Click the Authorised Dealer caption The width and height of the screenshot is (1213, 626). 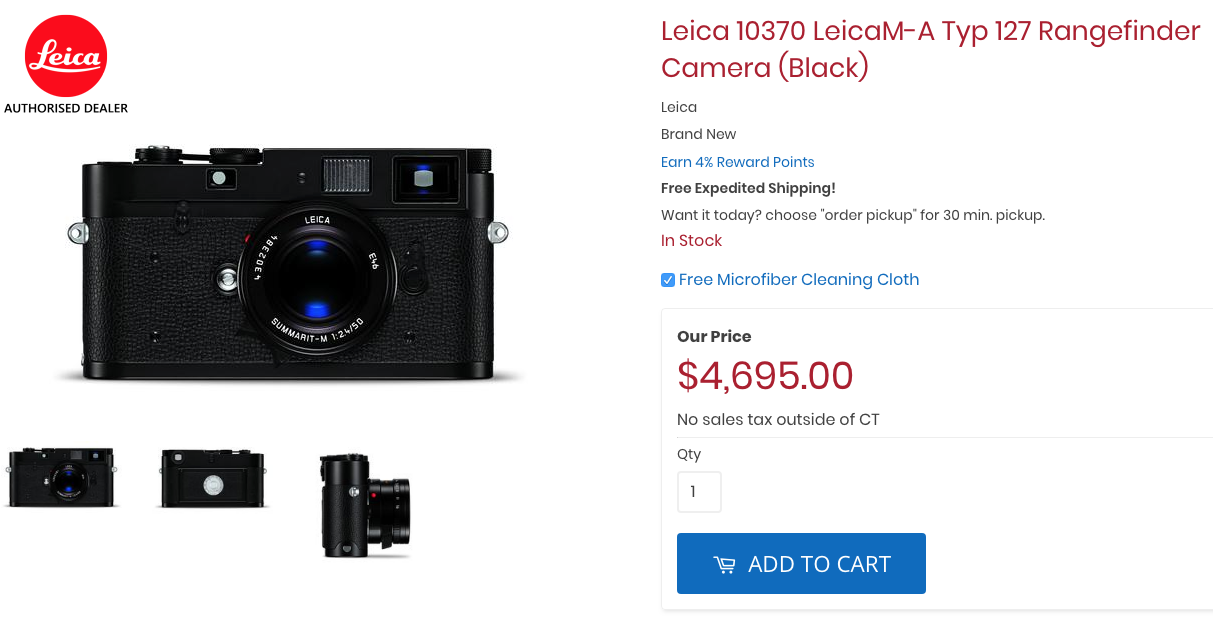click(x=66, y=108)
